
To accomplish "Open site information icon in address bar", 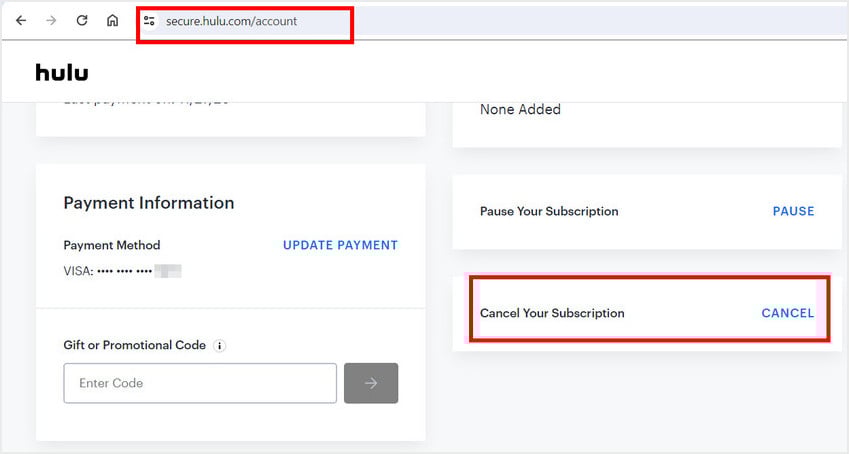I will (x=149, y=21).
